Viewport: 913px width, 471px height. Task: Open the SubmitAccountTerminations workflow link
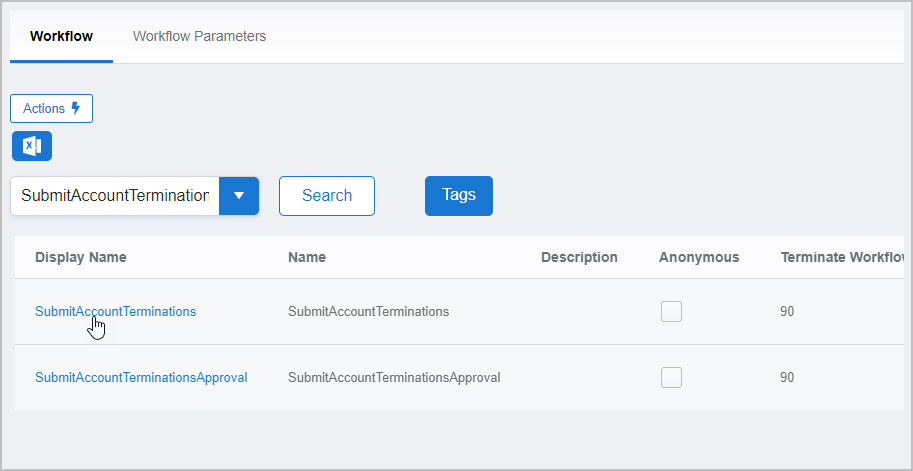point(115,311)
